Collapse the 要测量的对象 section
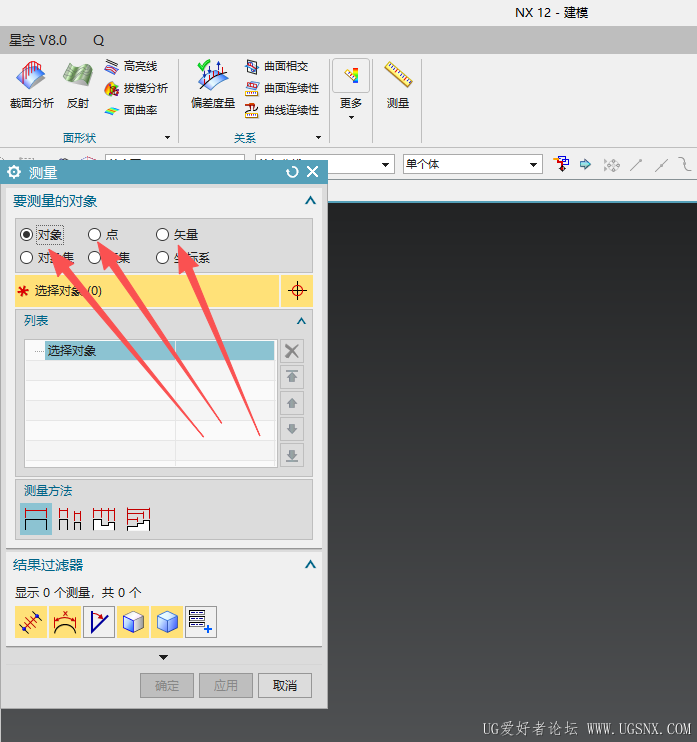The image size is (697, 742). [310, 201]
